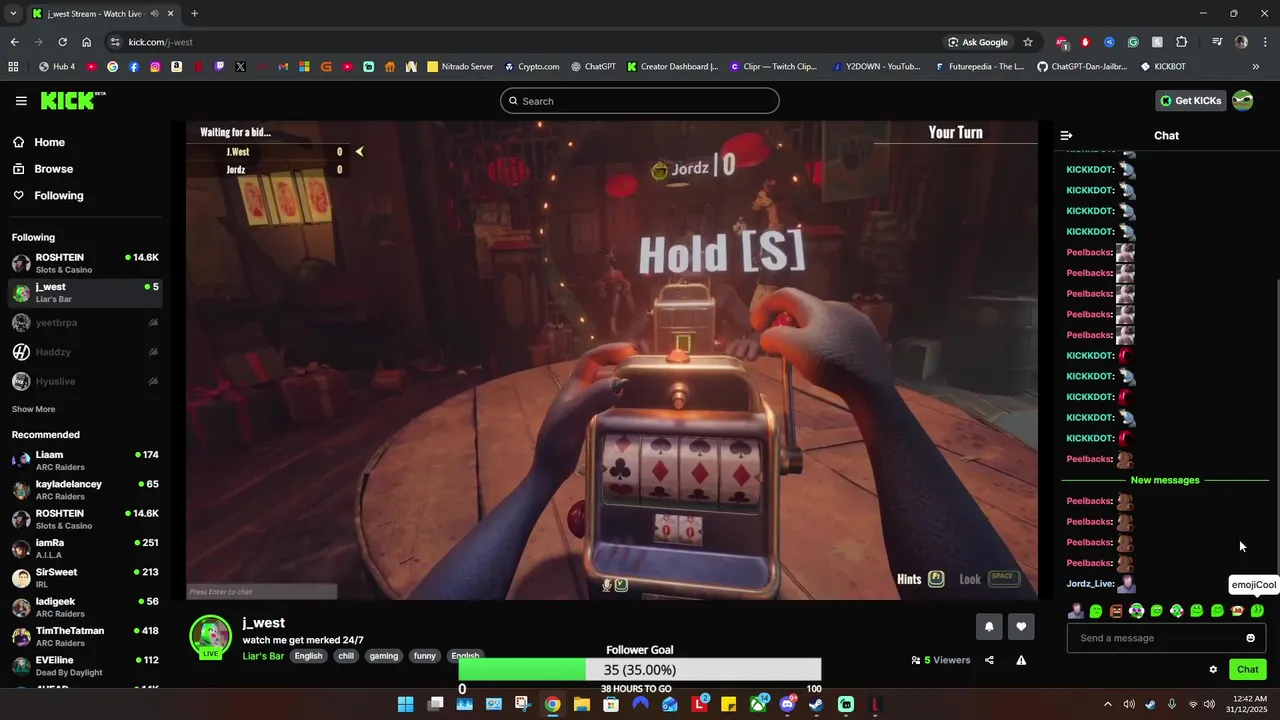Open TimTheTatman recommended channel
Image resolution: width=1280 pixels, height=720 pixels.
tap(85, 637)
